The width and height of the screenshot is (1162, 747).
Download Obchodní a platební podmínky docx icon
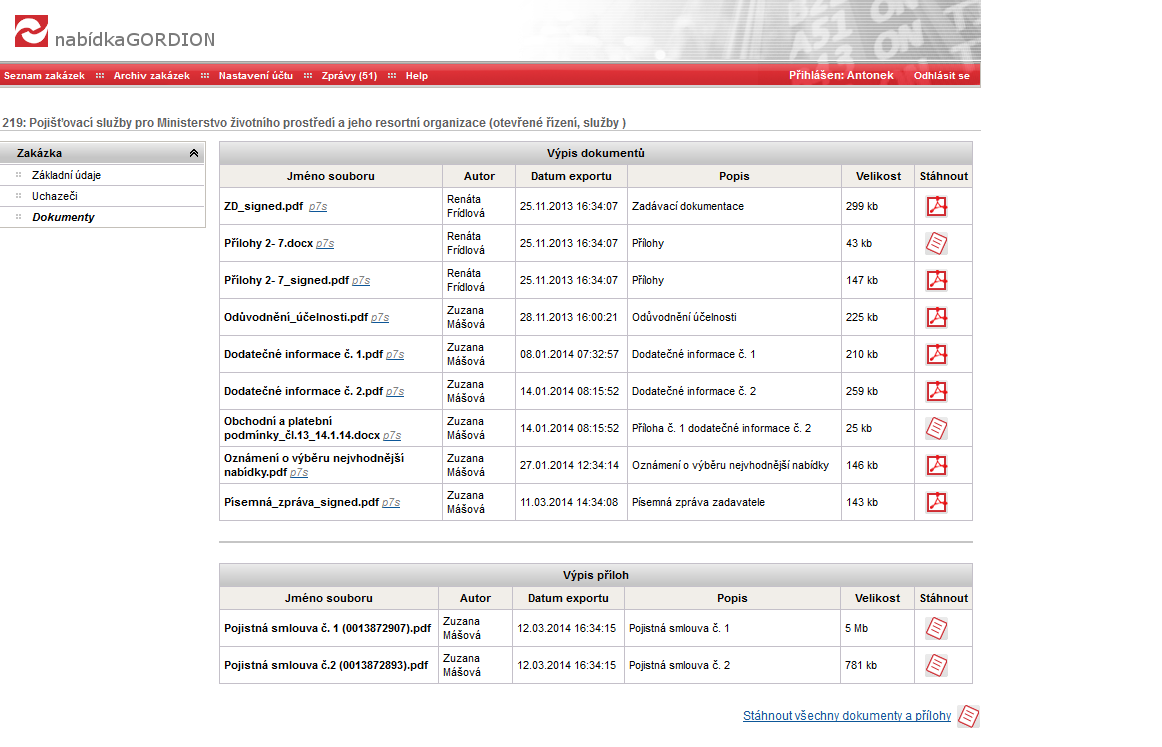(x=936, y=428)
